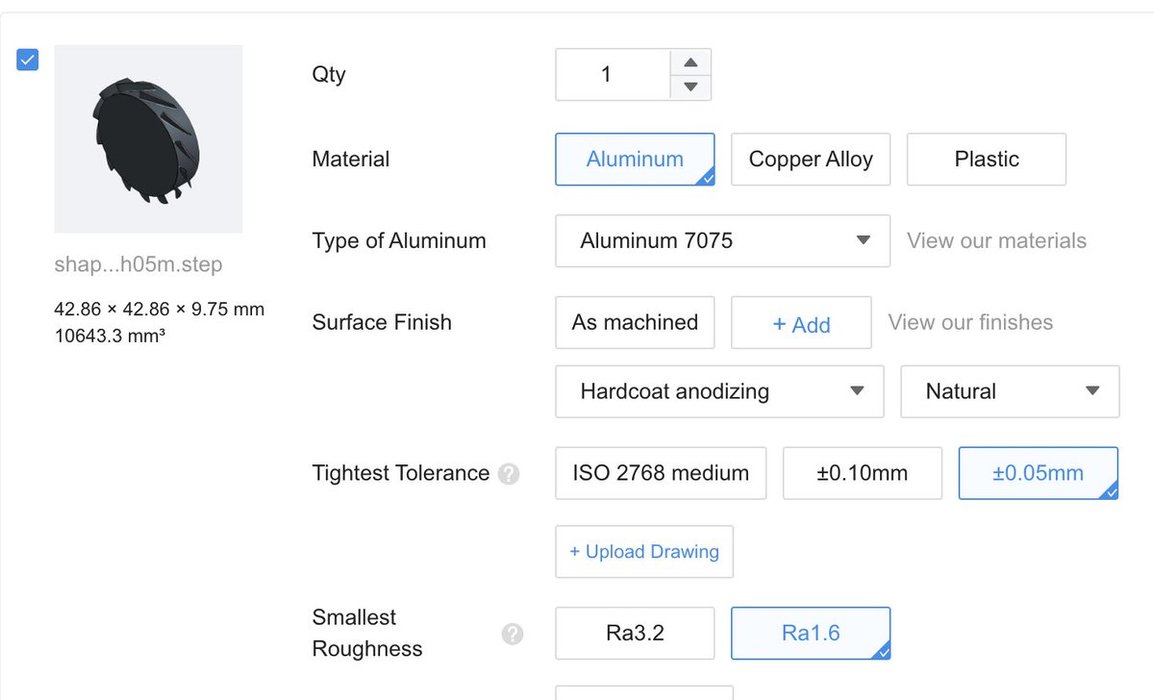
Task: Increase quantity with the up arrow
Action: click(690, 62)
